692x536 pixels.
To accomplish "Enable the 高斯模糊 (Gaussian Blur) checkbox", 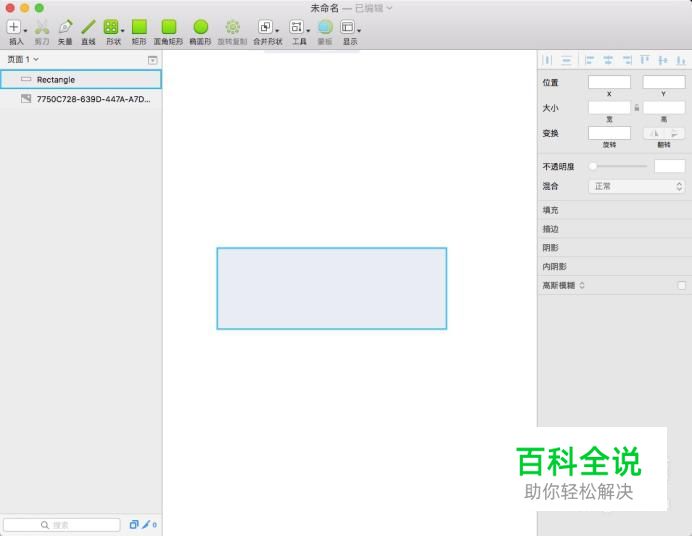I will pyautogui.click(x=681, y=285).
